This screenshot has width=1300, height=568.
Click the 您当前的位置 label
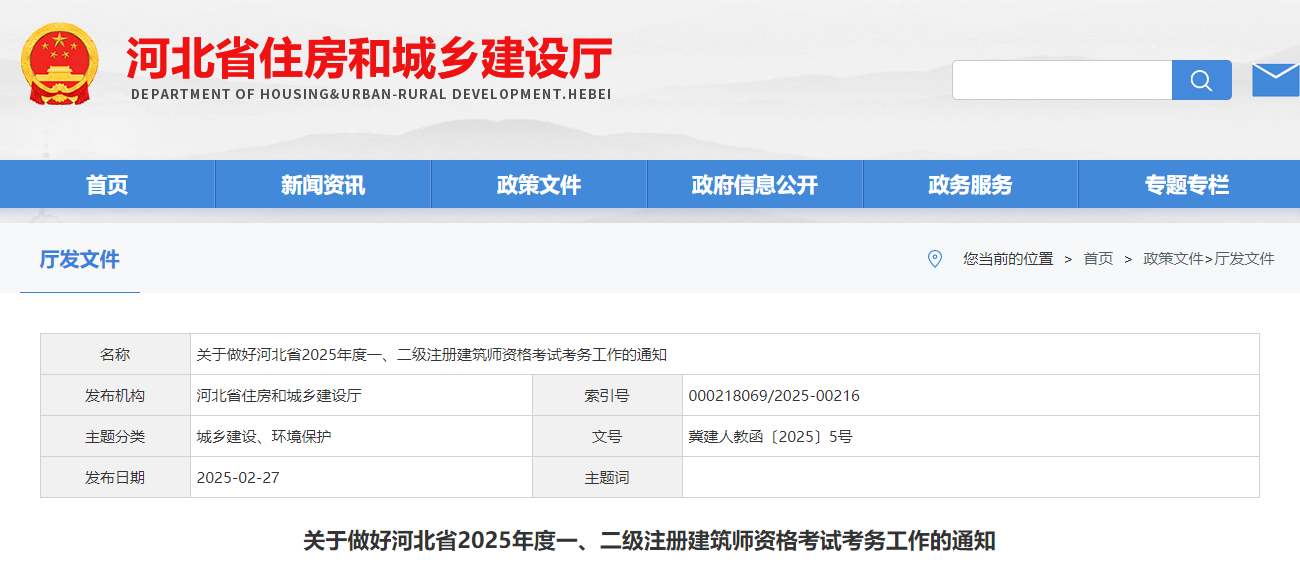coord(1008,259)
